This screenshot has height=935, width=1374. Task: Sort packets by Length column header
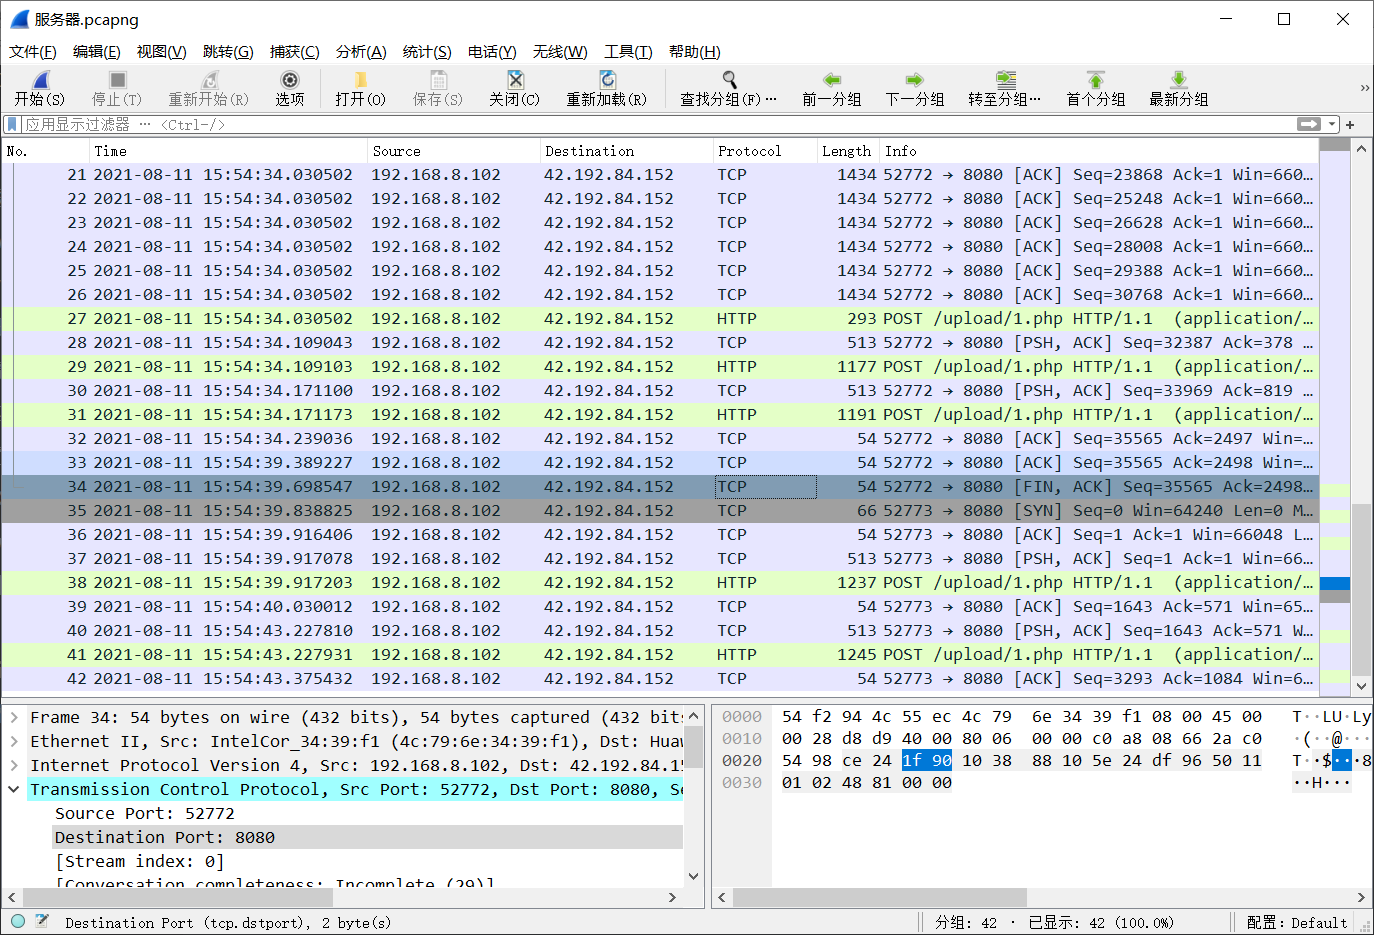849,151
